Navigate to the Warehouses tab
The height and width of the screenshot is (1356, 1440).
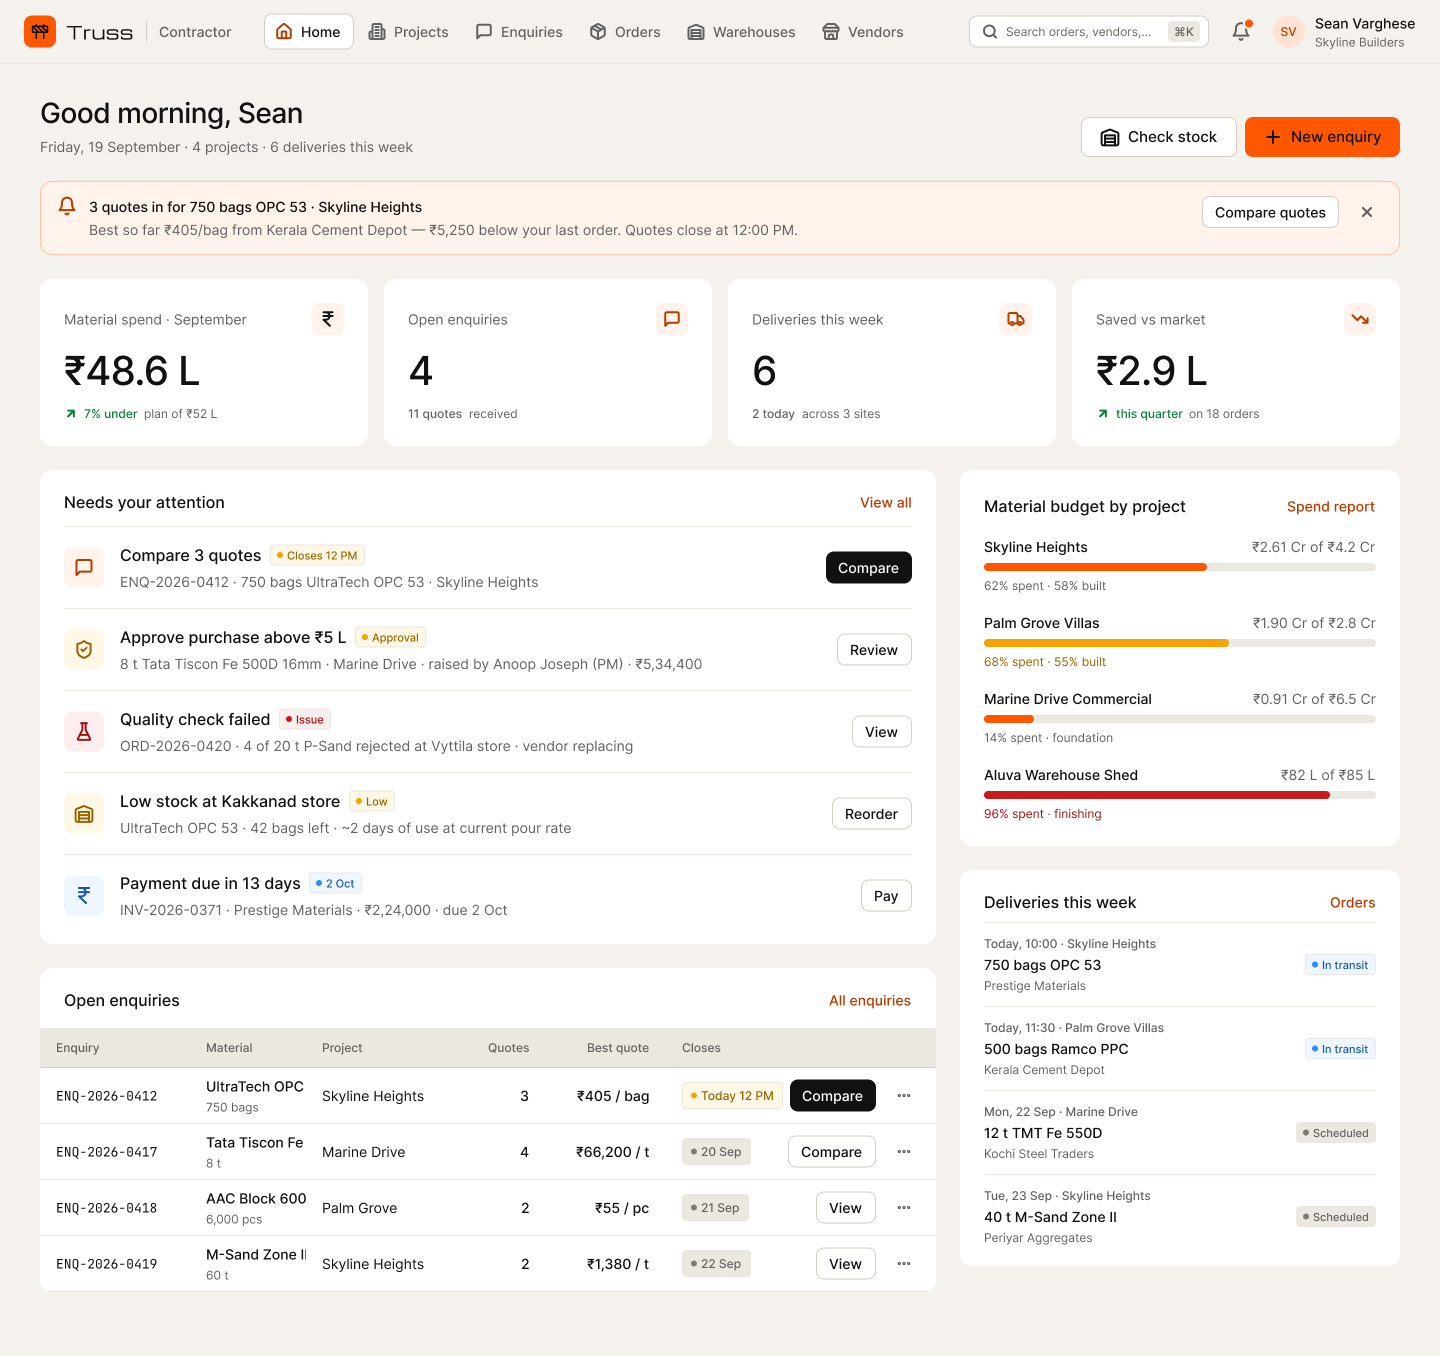point(741,32)
